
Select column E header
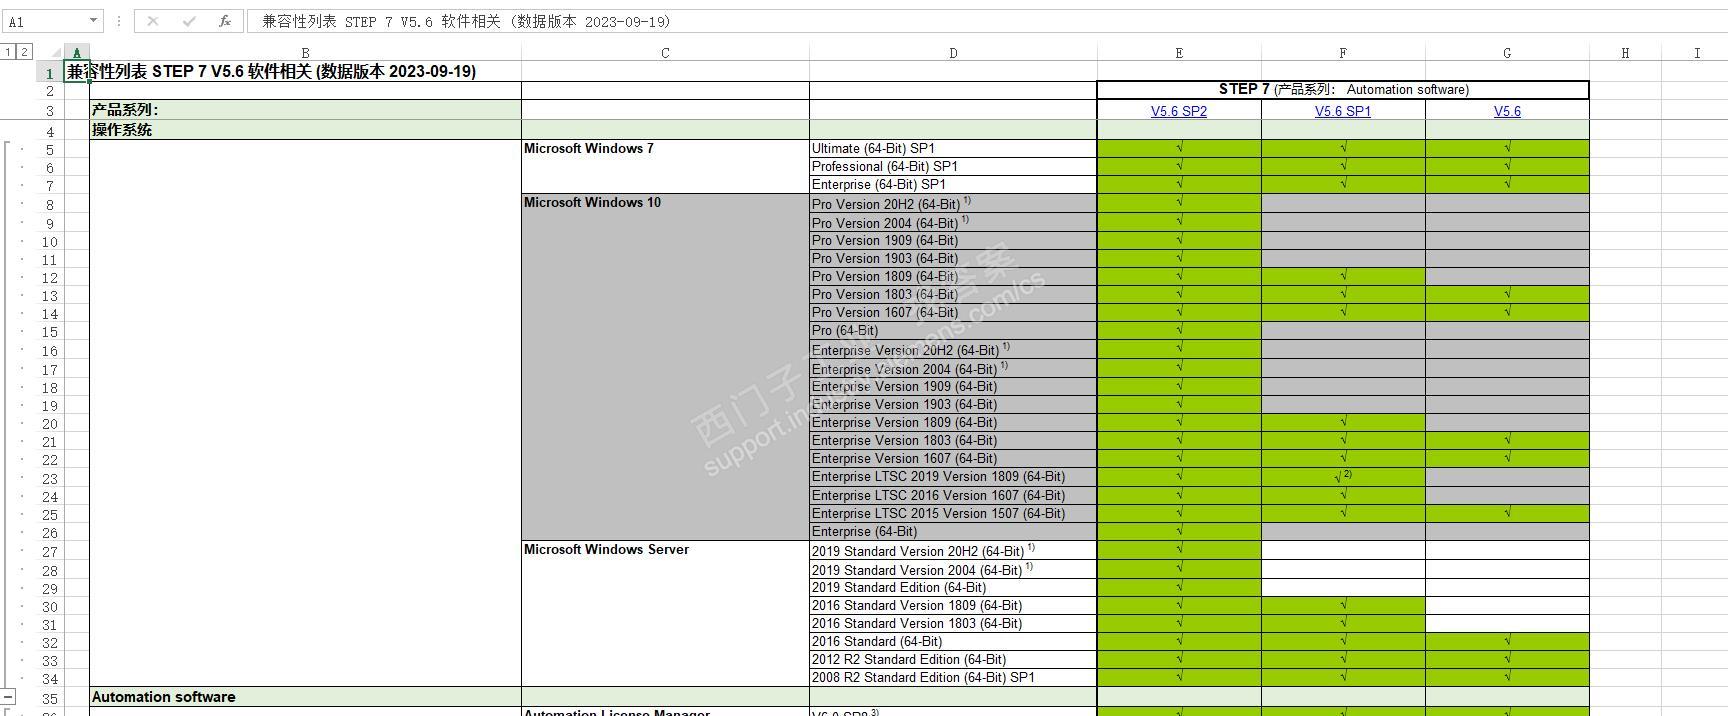[1179, 53]
